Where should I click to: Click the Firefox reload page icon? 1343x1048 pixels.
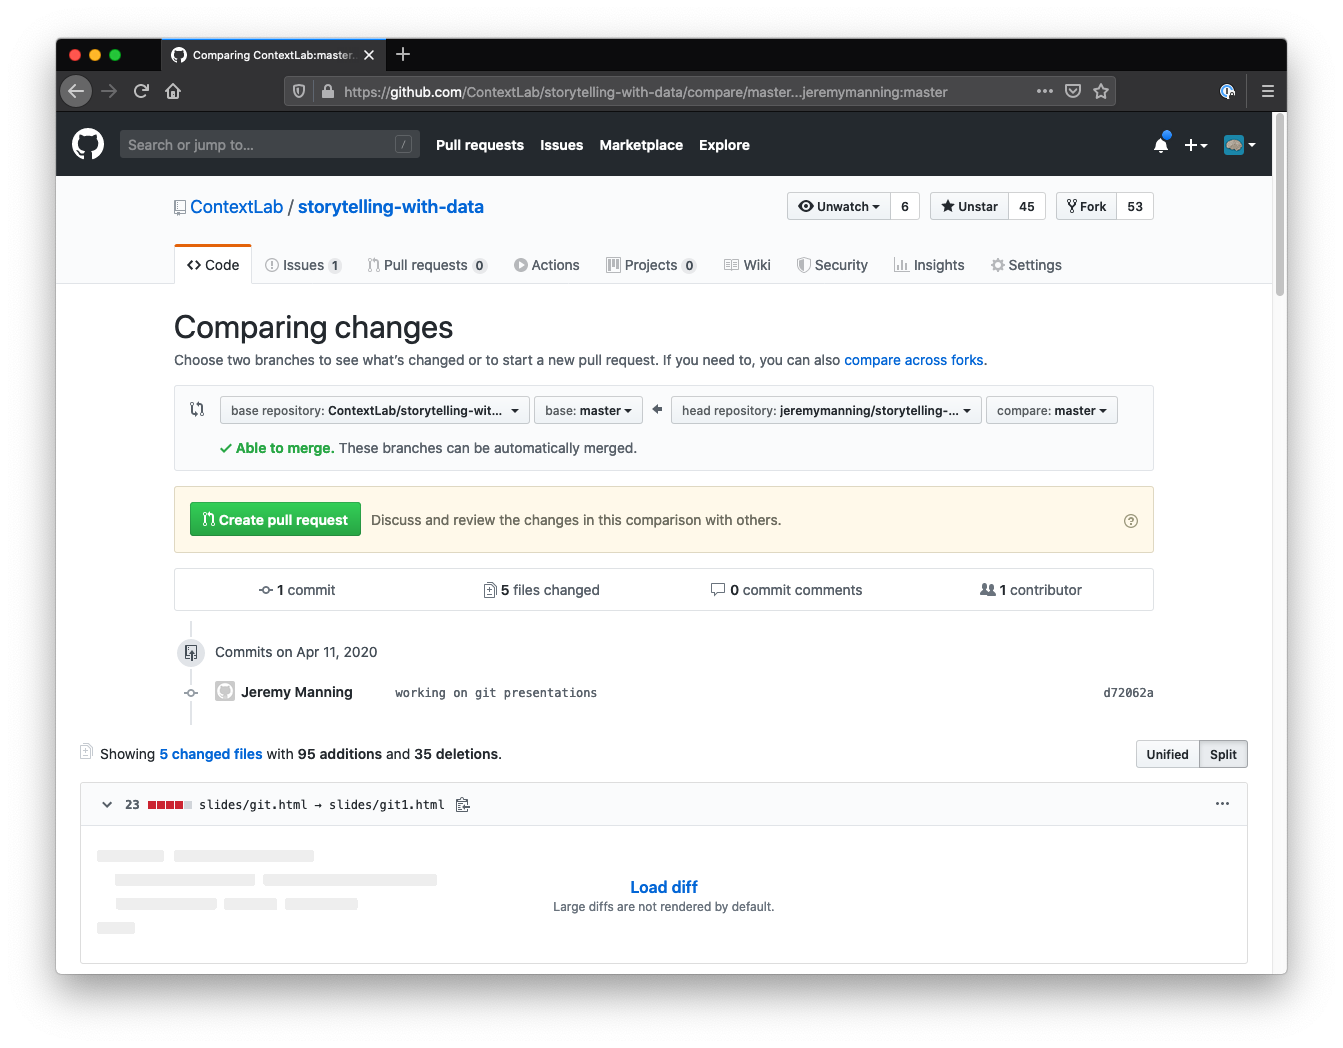(141, 91)
